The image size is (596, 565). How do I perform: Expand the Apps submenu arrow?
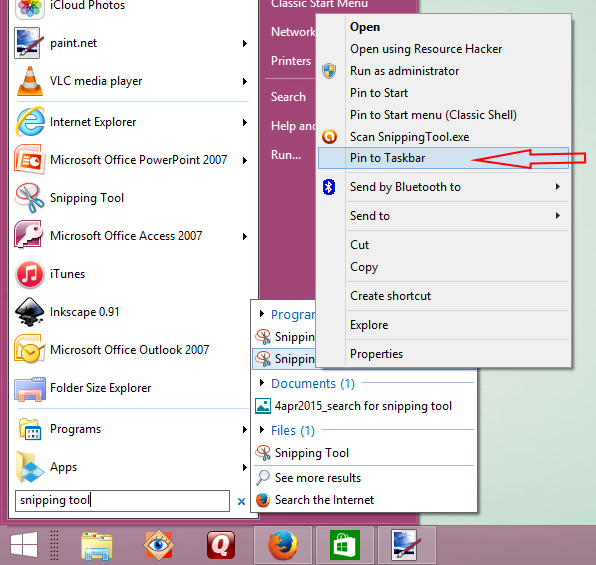pos(245,467)
